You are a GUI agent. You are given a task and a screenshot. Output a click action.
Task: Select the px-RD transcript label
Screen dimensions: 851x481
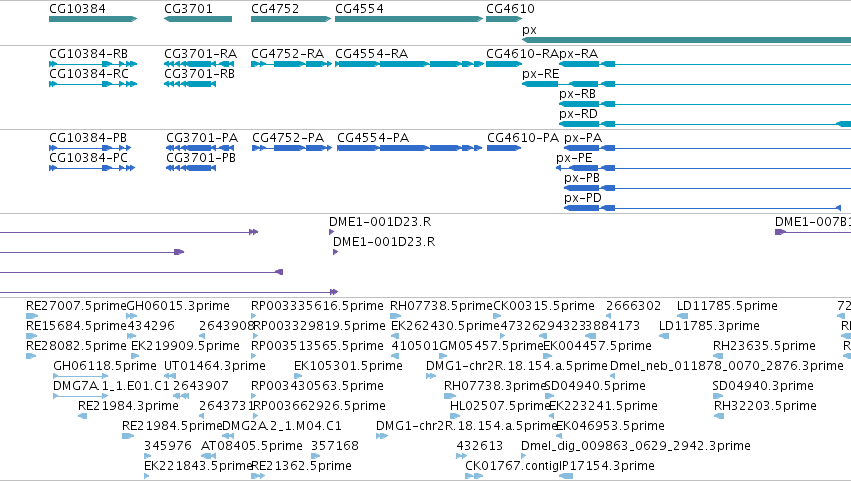[x=578, y=114]
